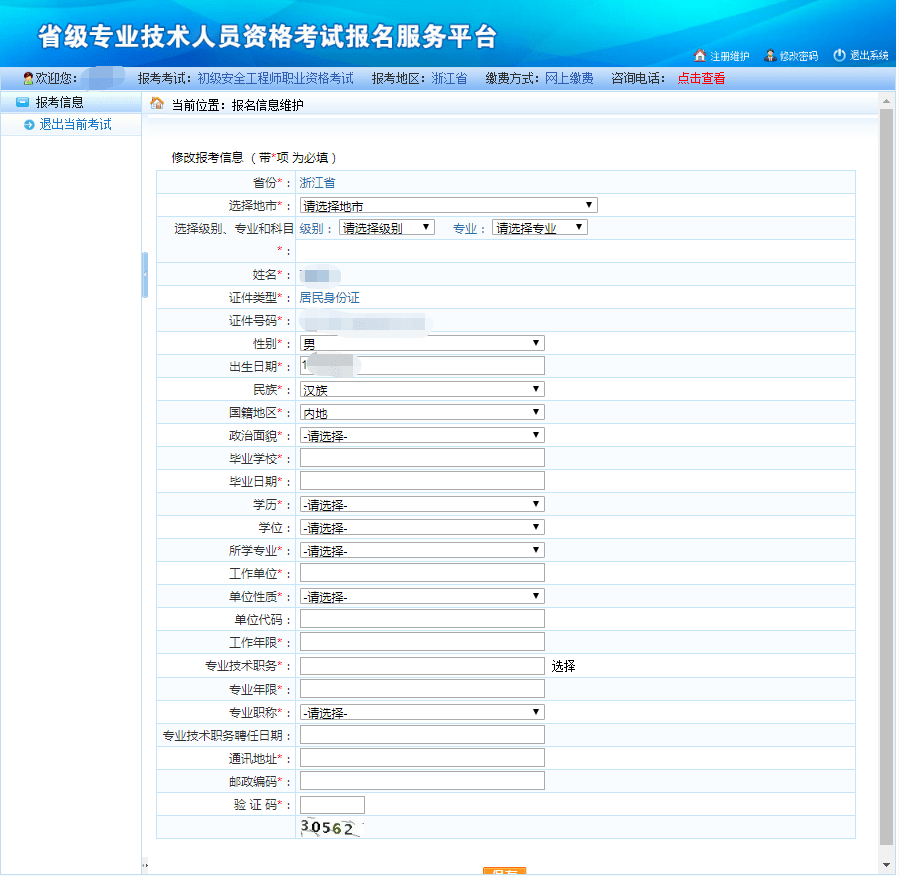Click 选择 next to the 专业技术职务 field
Image resolution: width=899 pixels, height=876 pixels.
[561, 665]
